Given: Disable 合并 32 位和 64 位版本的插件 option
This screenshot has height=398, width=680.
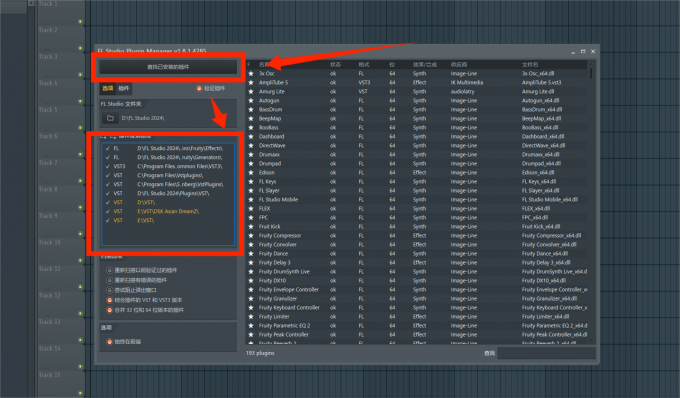Looking at the screenshot, I should pos(110,310).
